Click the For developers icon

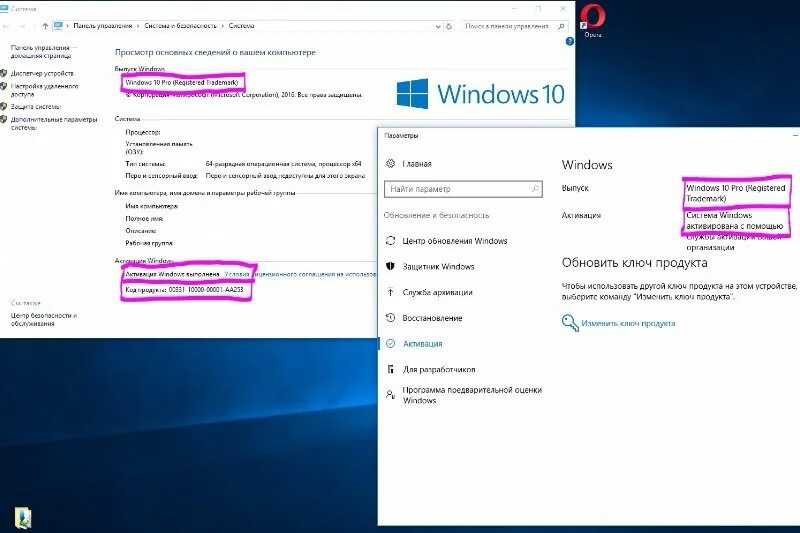[x=391, y=369]
